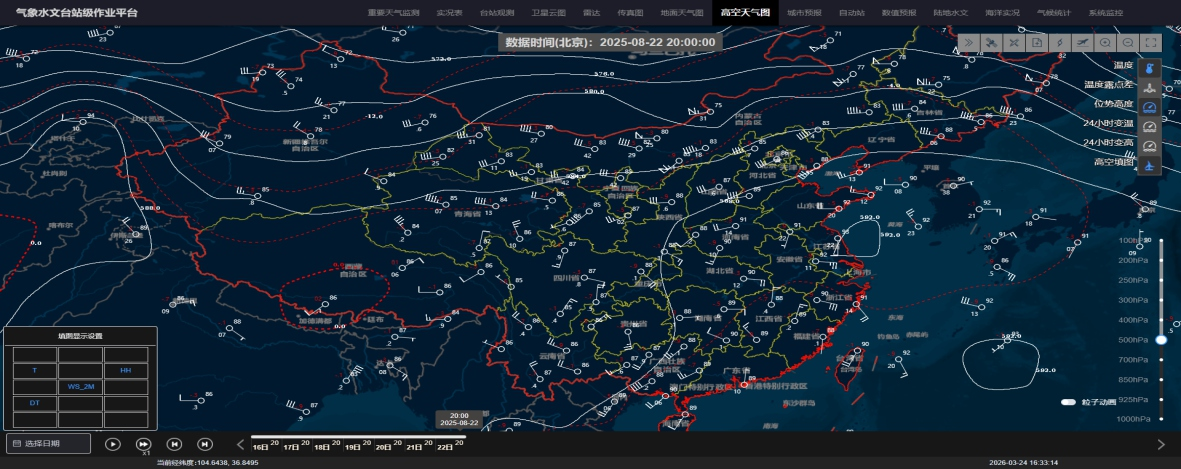Toggle the 位势高度 gauge layer icon

click(1149, 108)
